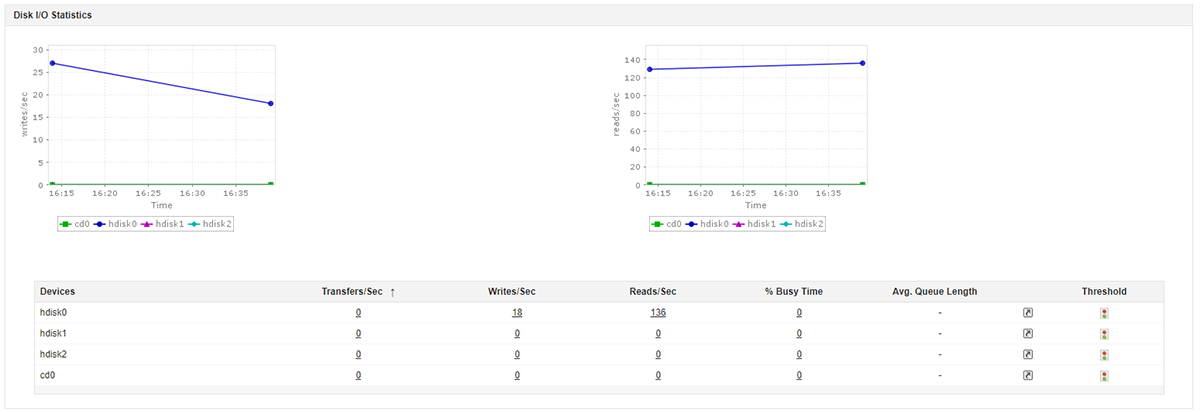Viewport: 1200px width, 412px height.
Task: Open threshold settings for hdisk2
Action: point(1104,355)
